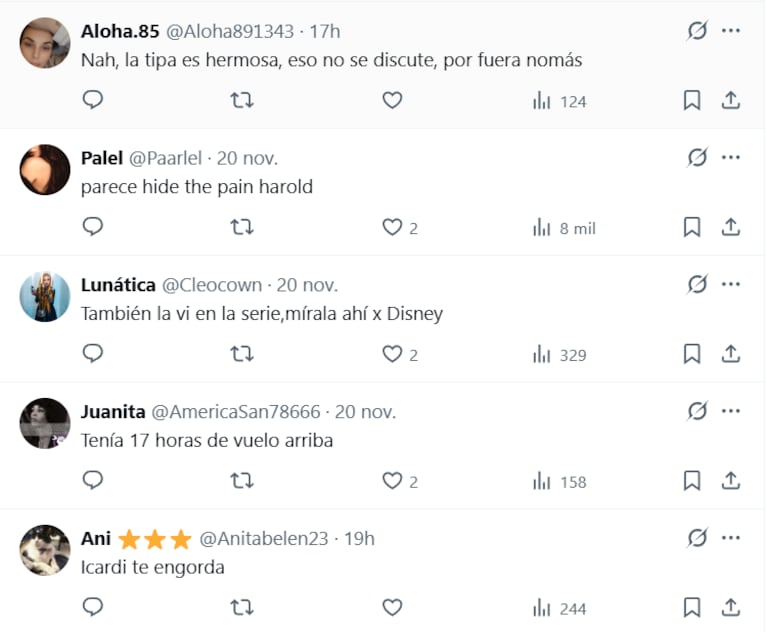Repost Lunática's tweet
The width and height of the screenshot is (767, 632).
tap(242, 354)
